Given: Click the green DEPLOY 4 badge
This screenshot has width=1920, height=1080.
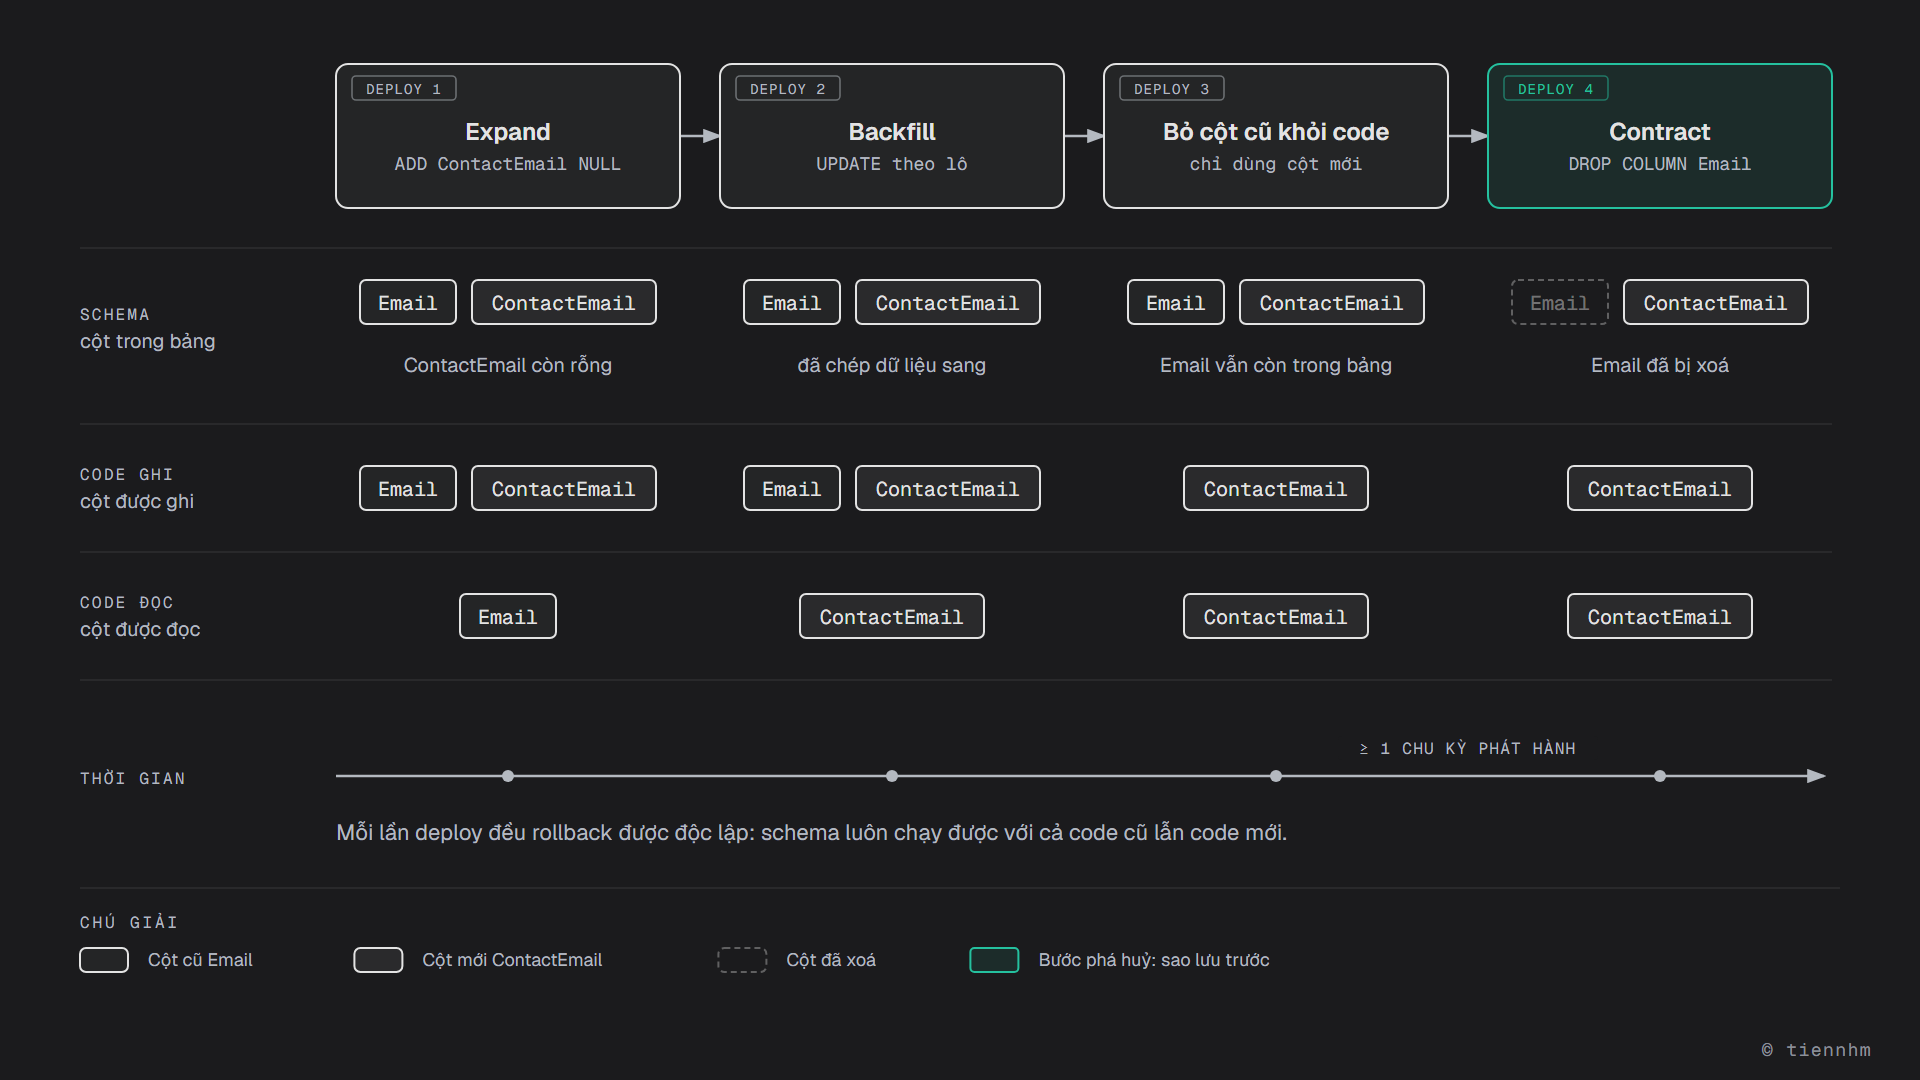Looking at the screenshot, I should pos(1556,89).
